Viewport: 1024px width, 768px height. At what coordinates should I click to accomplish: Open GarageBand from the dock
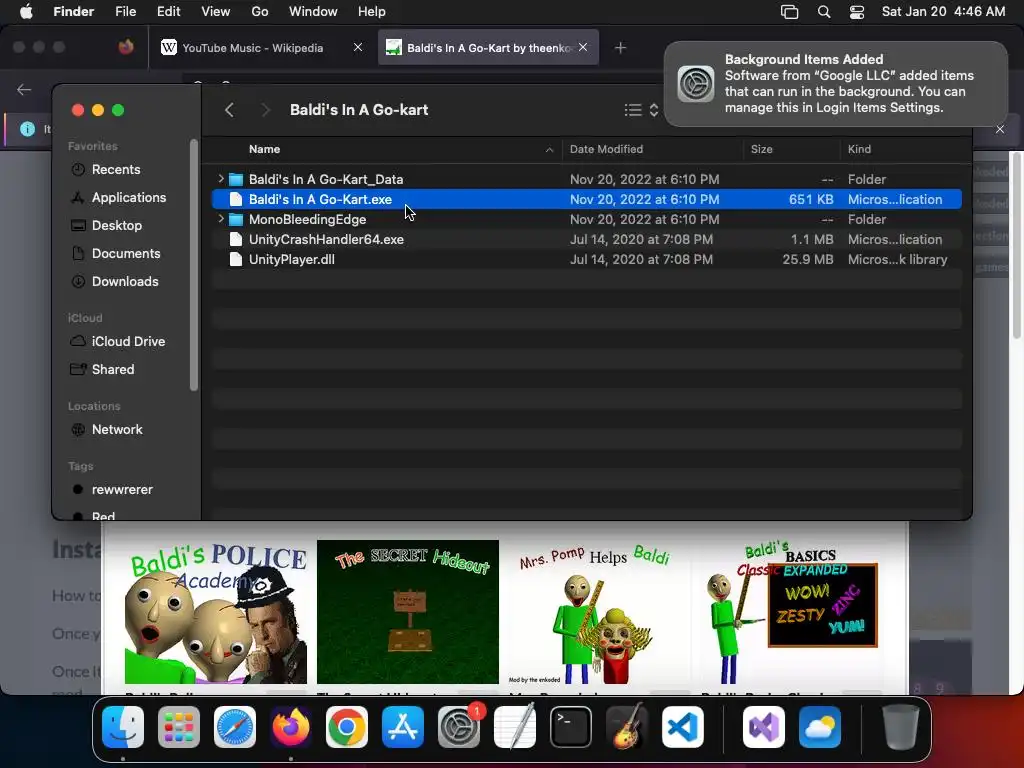627,727
